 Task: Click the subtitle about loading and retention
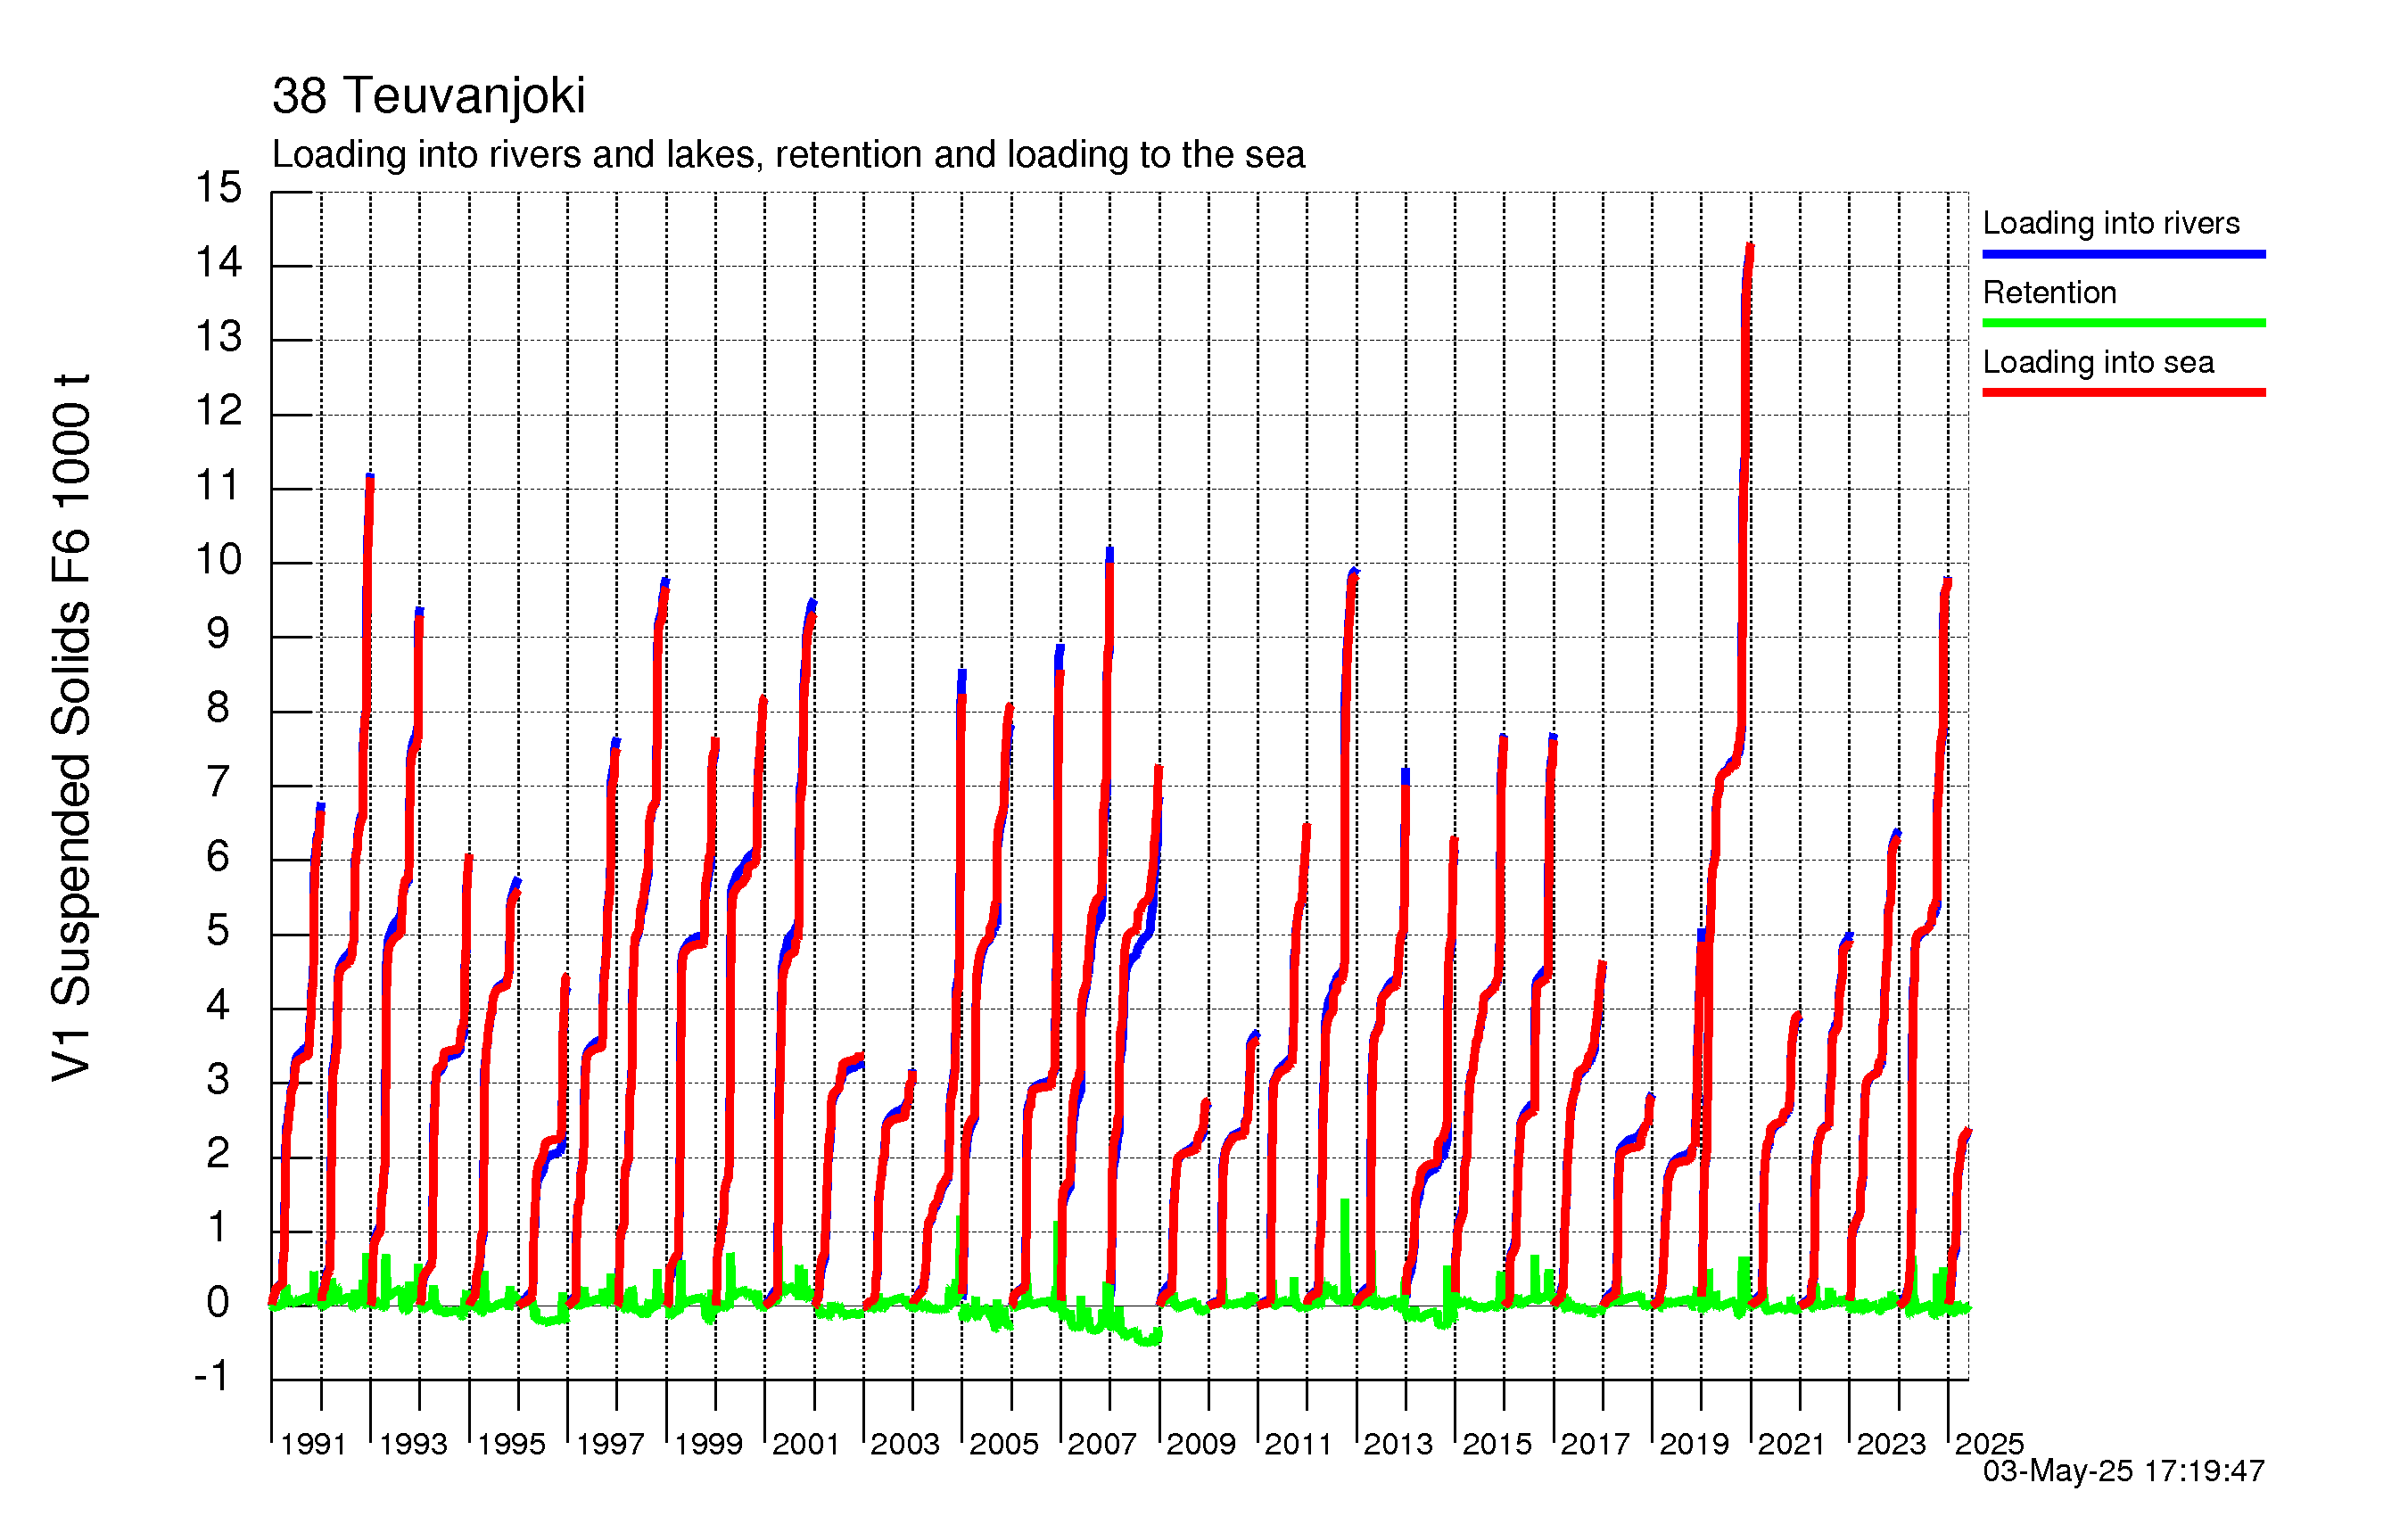(788, 154)
